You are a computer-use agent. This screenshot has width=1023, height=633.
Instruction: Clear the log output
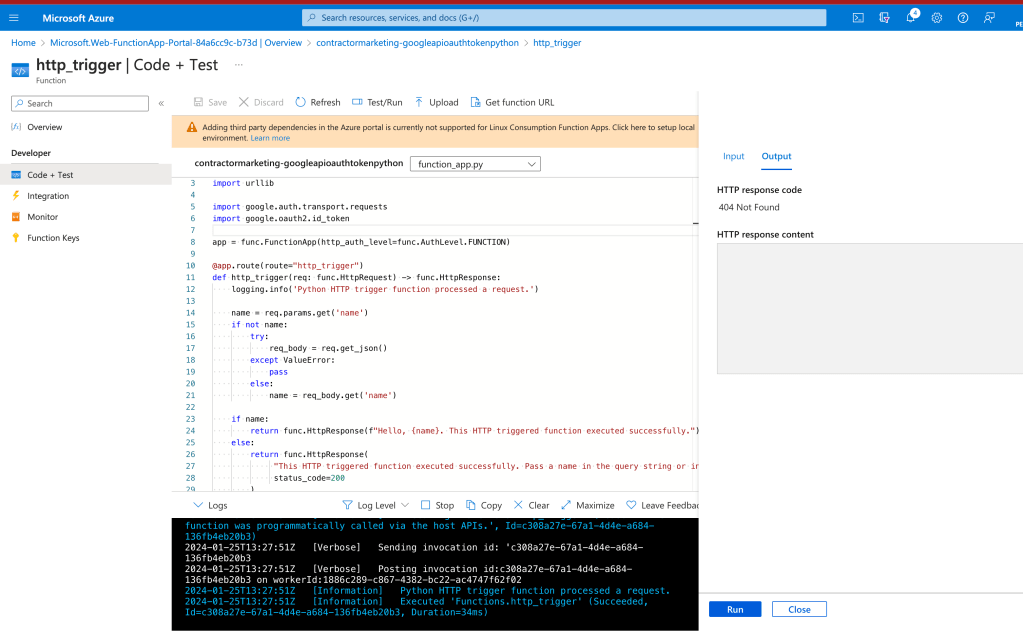coord(531,505)
